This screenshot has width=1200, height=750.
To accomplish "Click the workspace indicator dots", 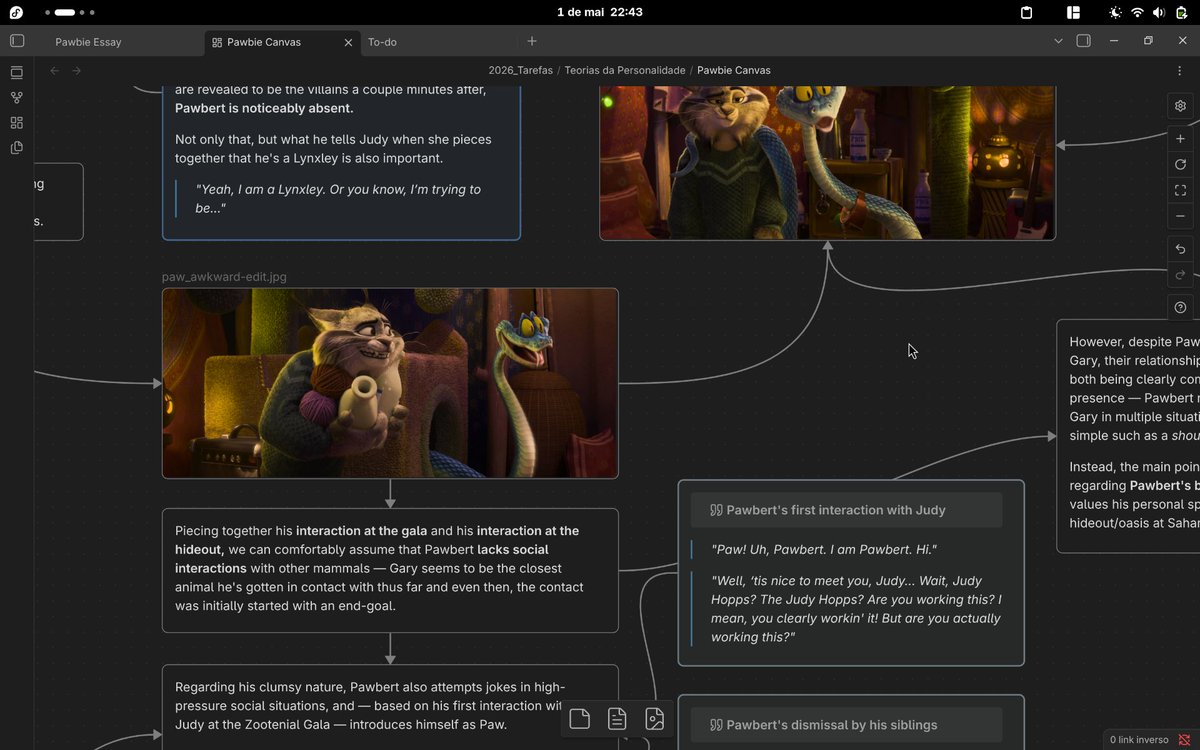I will [70, 12].
